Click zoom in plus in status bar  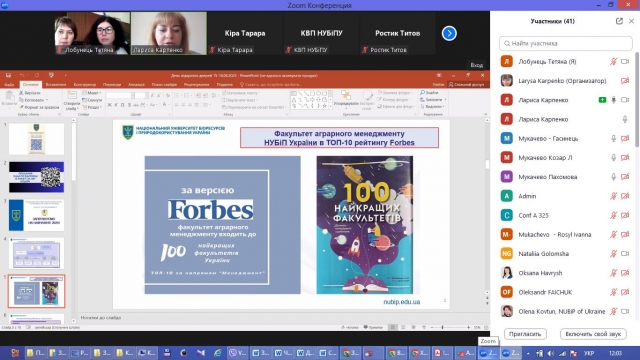point(468,327)
